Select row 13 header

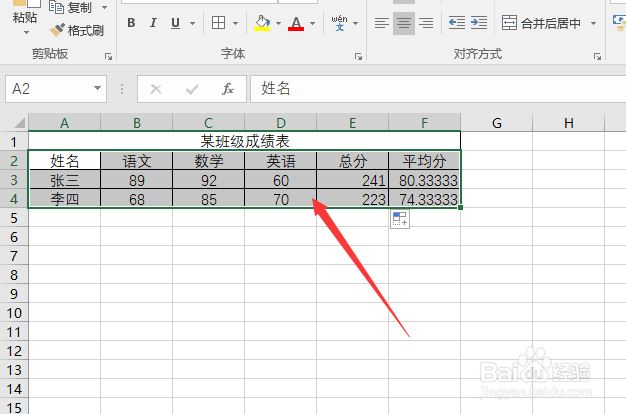14,370
